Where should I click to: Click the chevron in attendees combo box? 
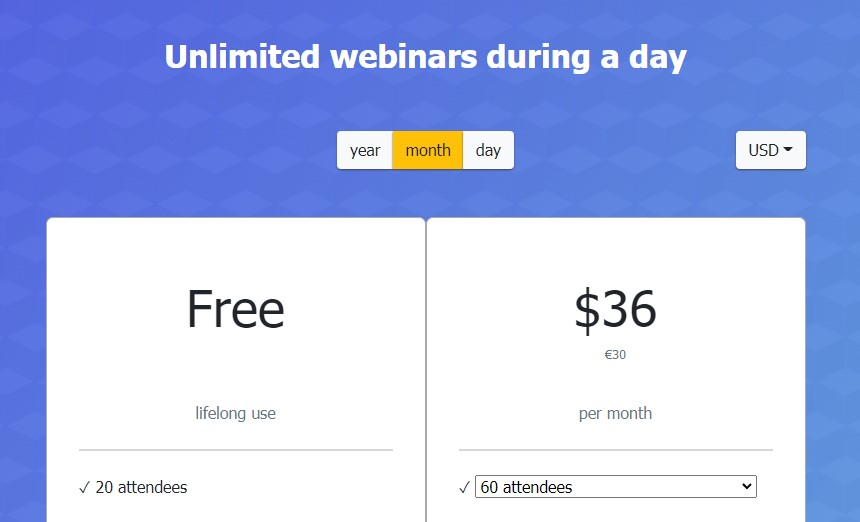(746, 486)
